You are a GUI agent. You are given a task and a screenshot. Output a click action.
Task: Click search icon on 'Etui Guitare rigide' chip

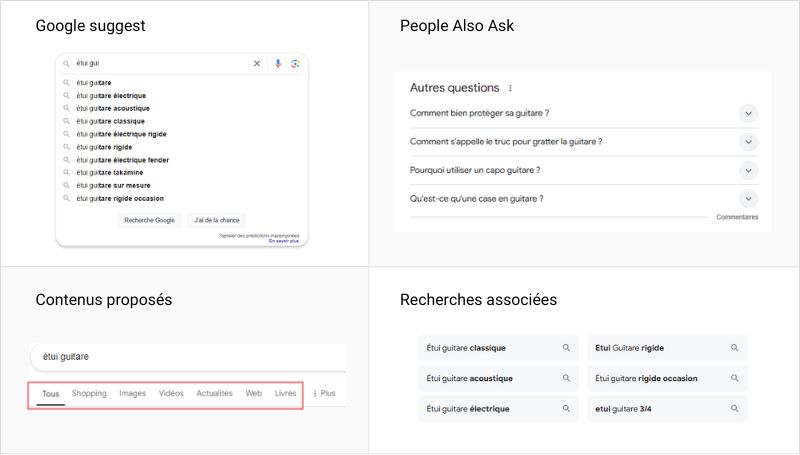(x=735, y=348)
